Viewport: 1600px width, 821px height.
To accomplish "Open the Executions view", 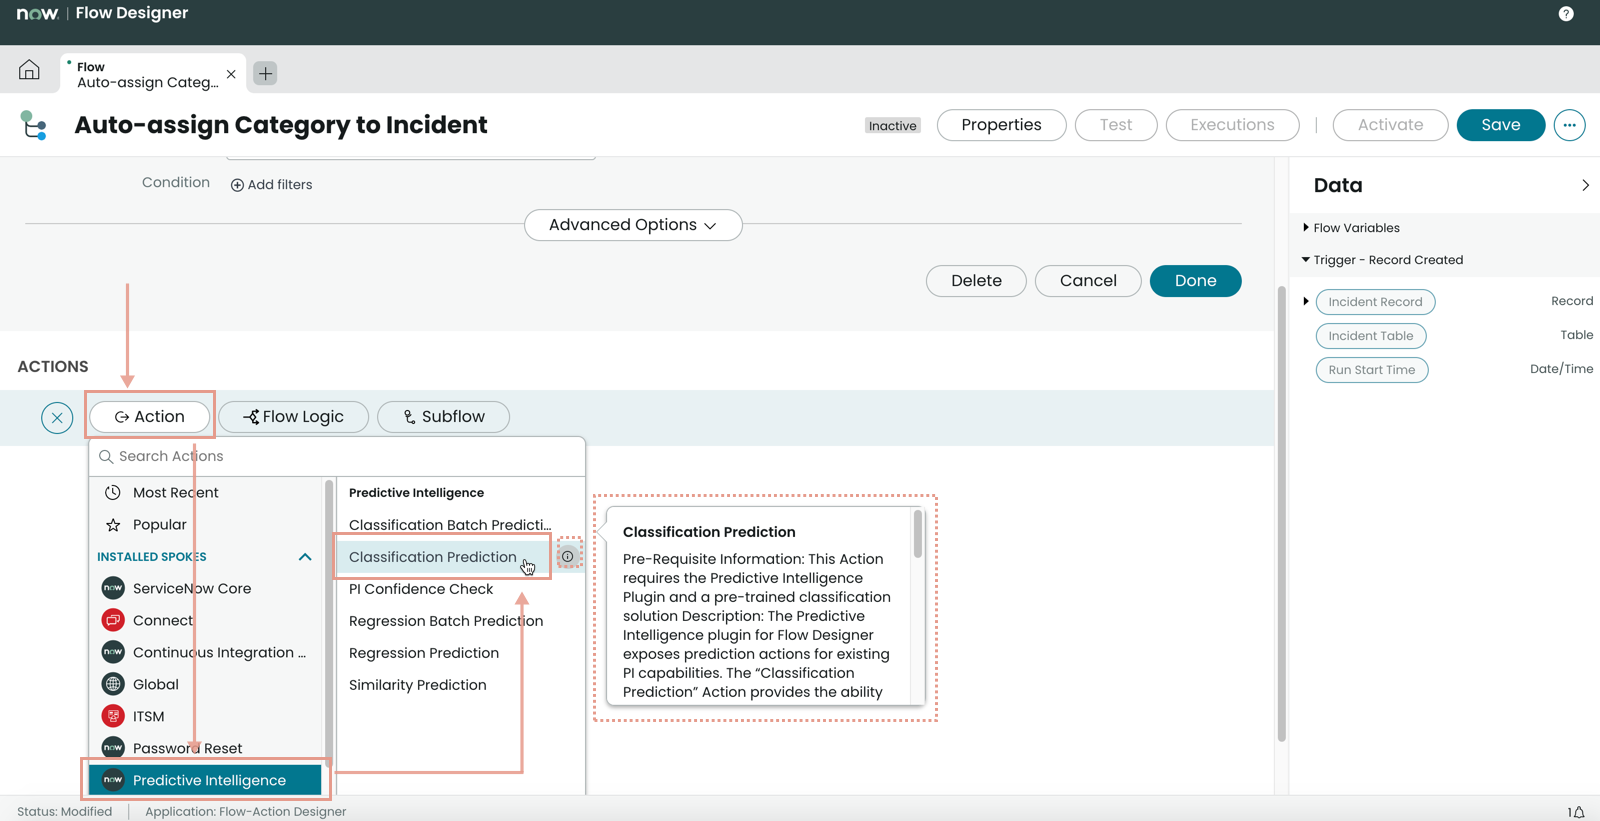I will point(1232,125).
